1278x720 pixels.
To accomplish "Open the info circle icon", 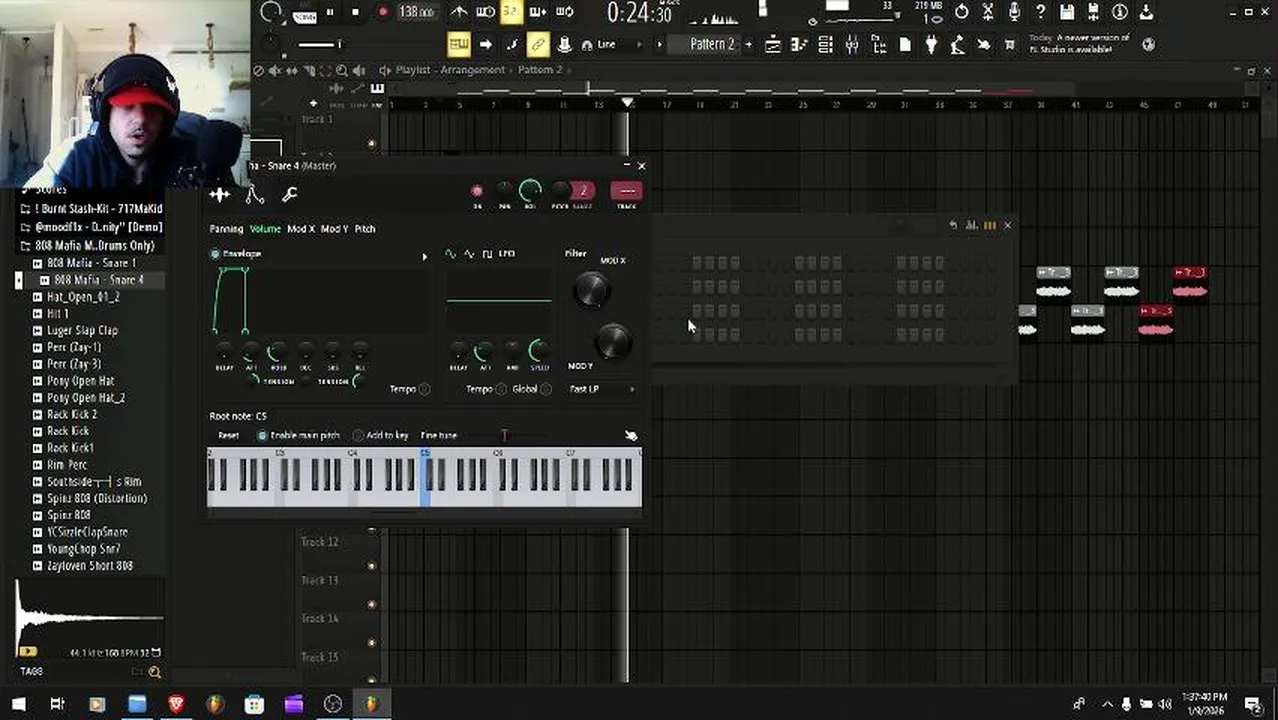I will tap(1120, 12).
